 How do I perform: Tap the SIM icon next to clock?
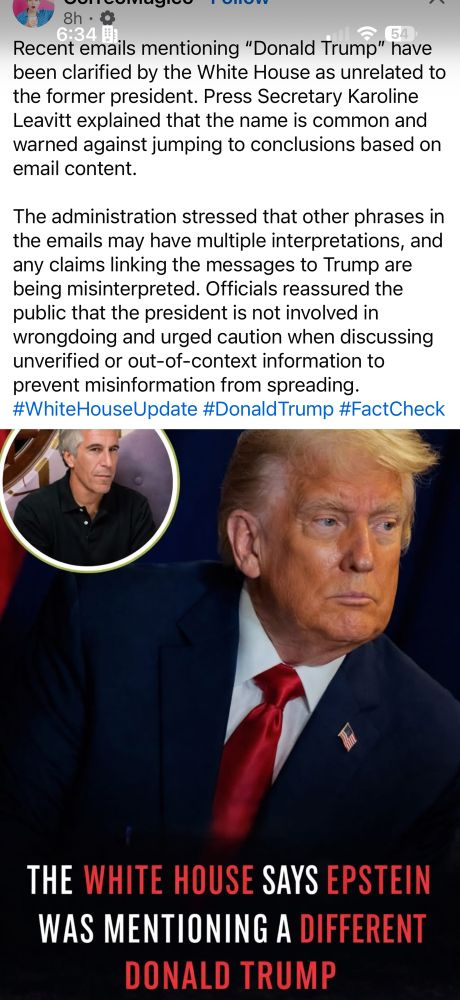point(108,34)
